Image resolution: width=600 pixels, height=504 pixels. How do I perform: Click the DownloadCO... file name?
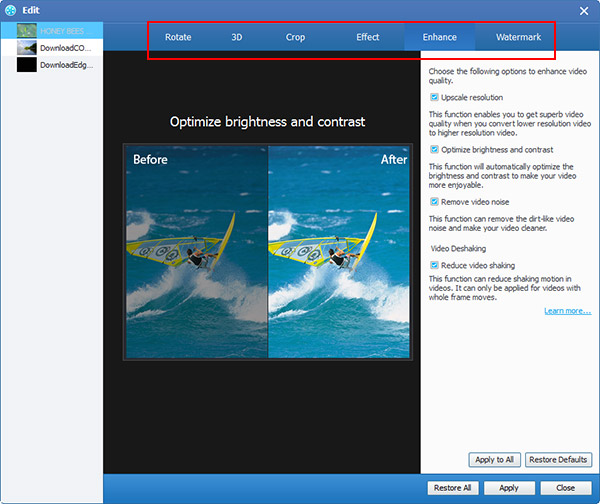pos(65,48)
